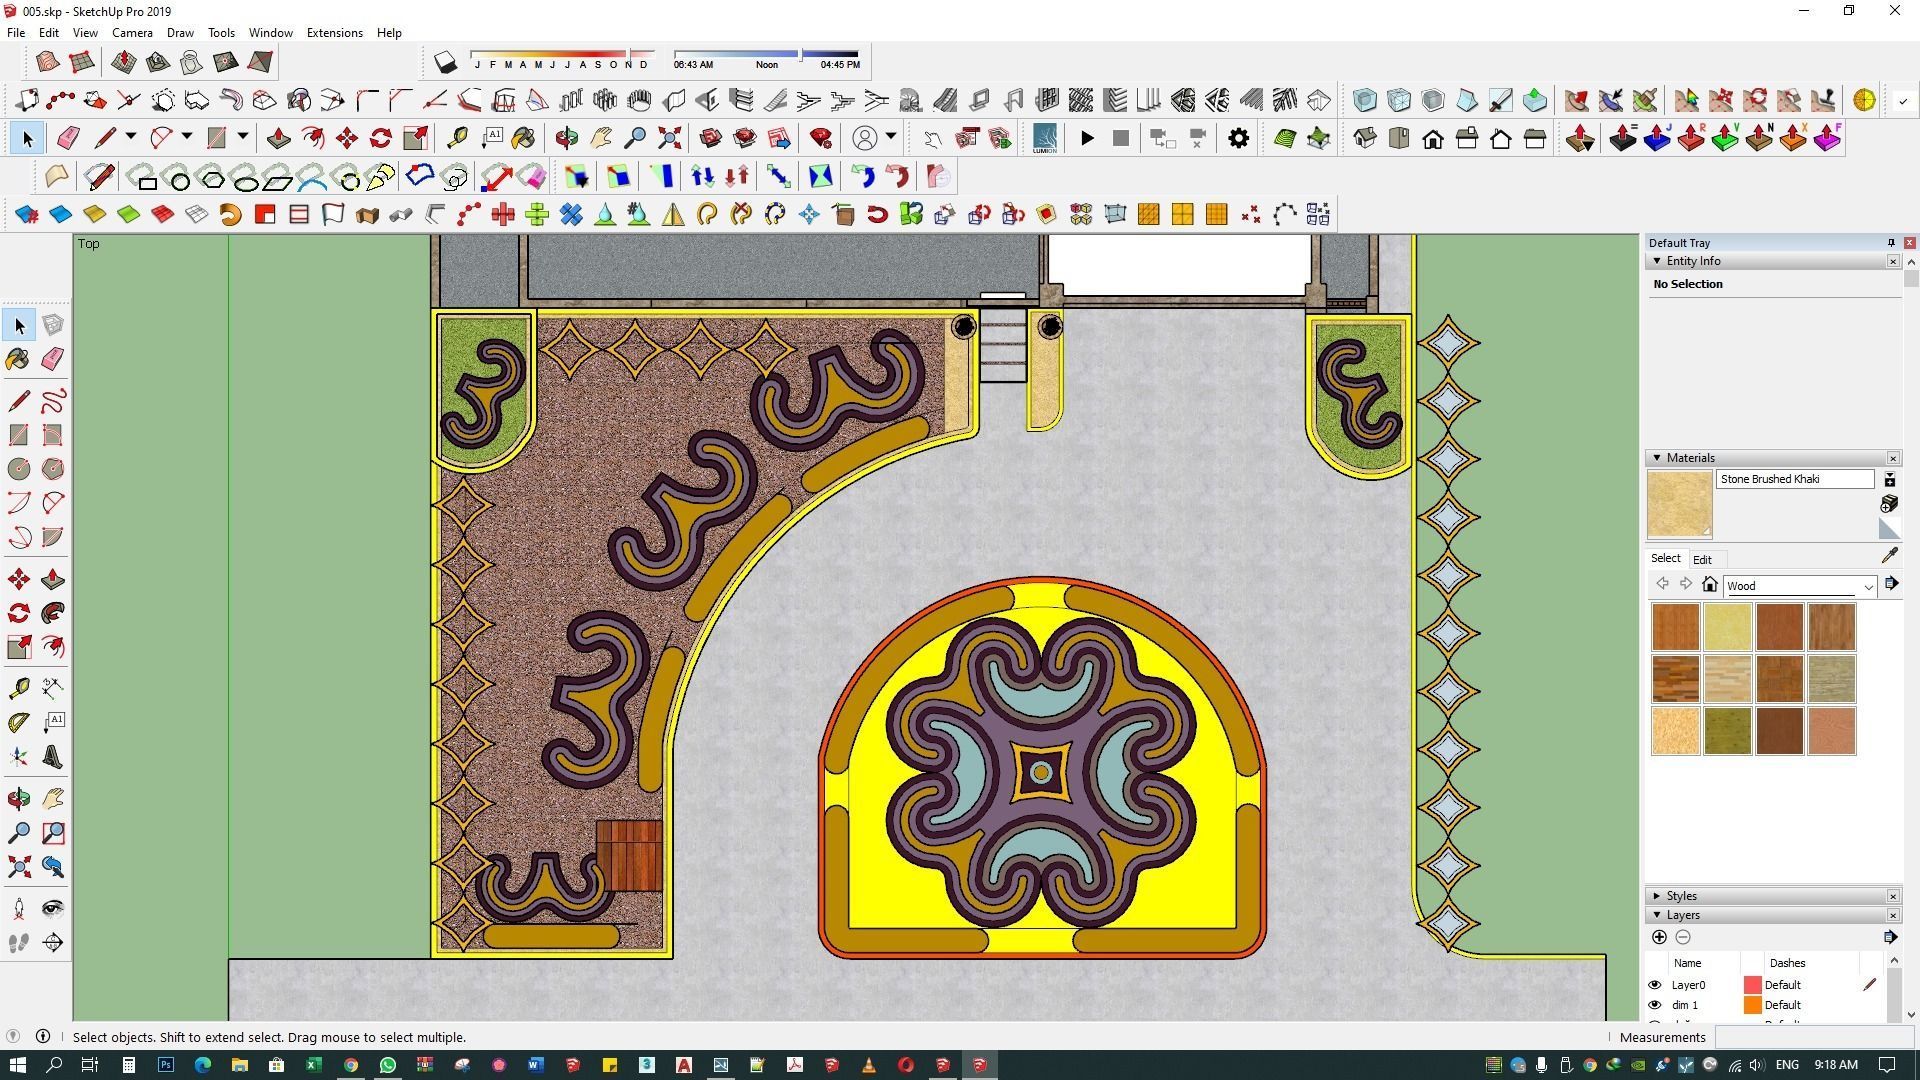This screenshot has height=1080, width=1920.
Task: Click the Layer0 color swatch
Action: click(1752, 985)
